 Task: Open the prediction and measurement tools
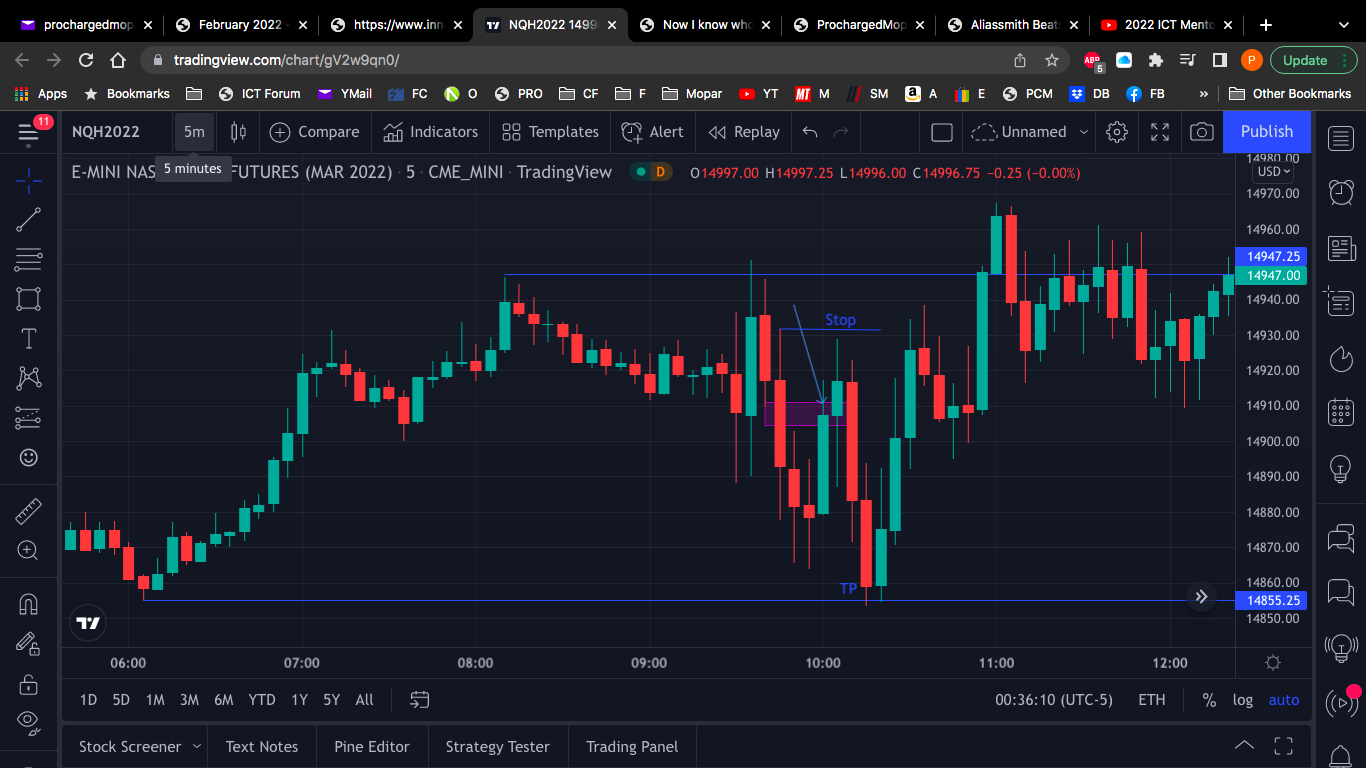pyautogui.click(x=28, y=417)
